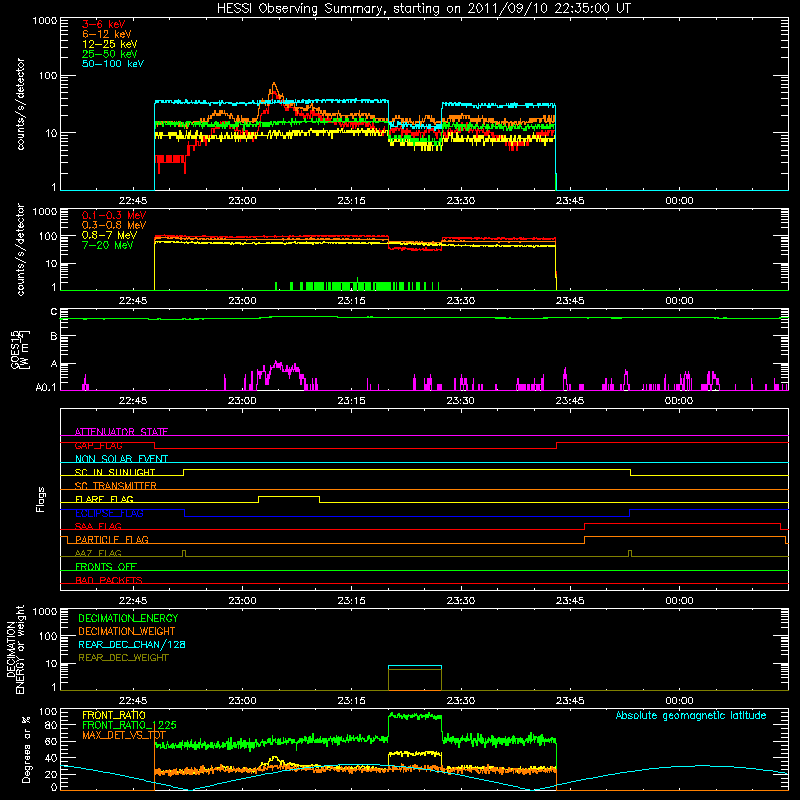Click the FRONT_RATIO_1225 legend label

(129, 725)
